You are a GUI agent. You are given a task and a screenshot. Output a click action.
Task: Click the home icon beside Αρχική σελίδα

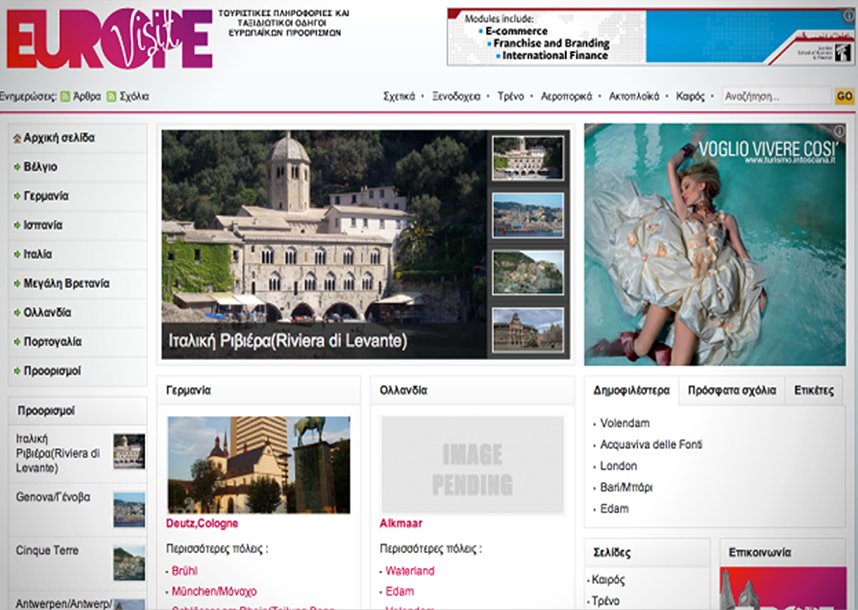pyautogui.click(x=16, y=138)
